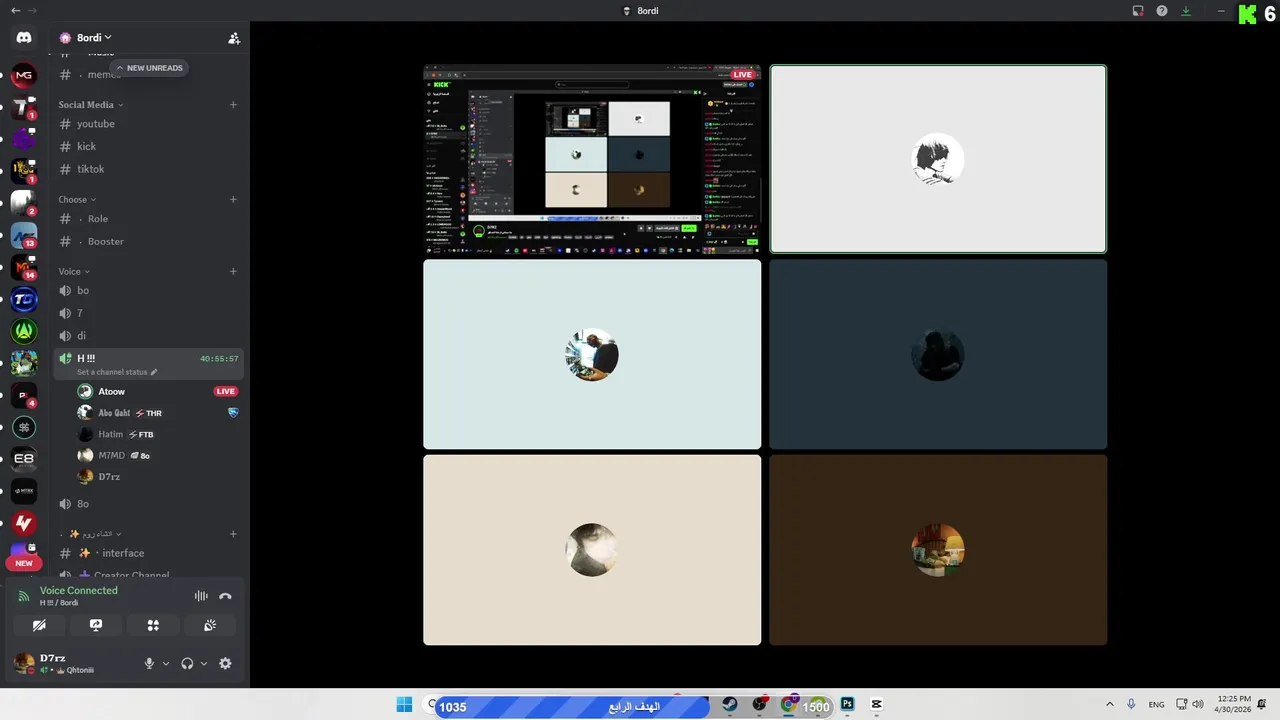This screenshot has height=720, width=1280.
Task: Mute the microphone in user panel
Action: (x=149, y=663)
